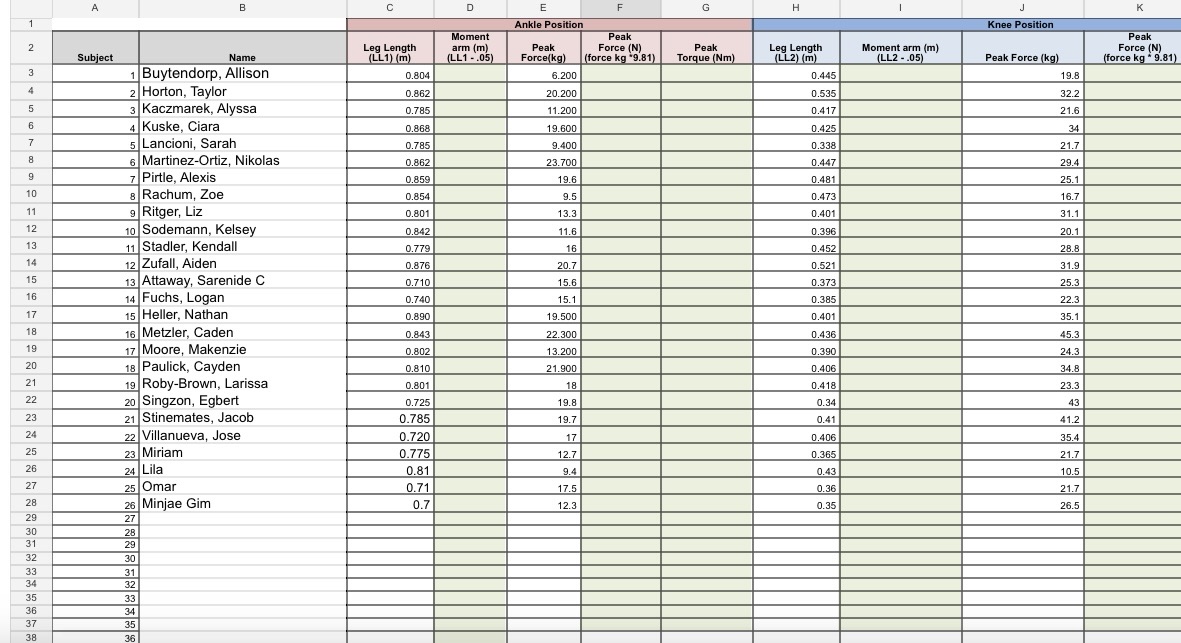Click knee peak force value 43 for Singzon
This screenshot has height=643, width=1181.
(1023, 401)
